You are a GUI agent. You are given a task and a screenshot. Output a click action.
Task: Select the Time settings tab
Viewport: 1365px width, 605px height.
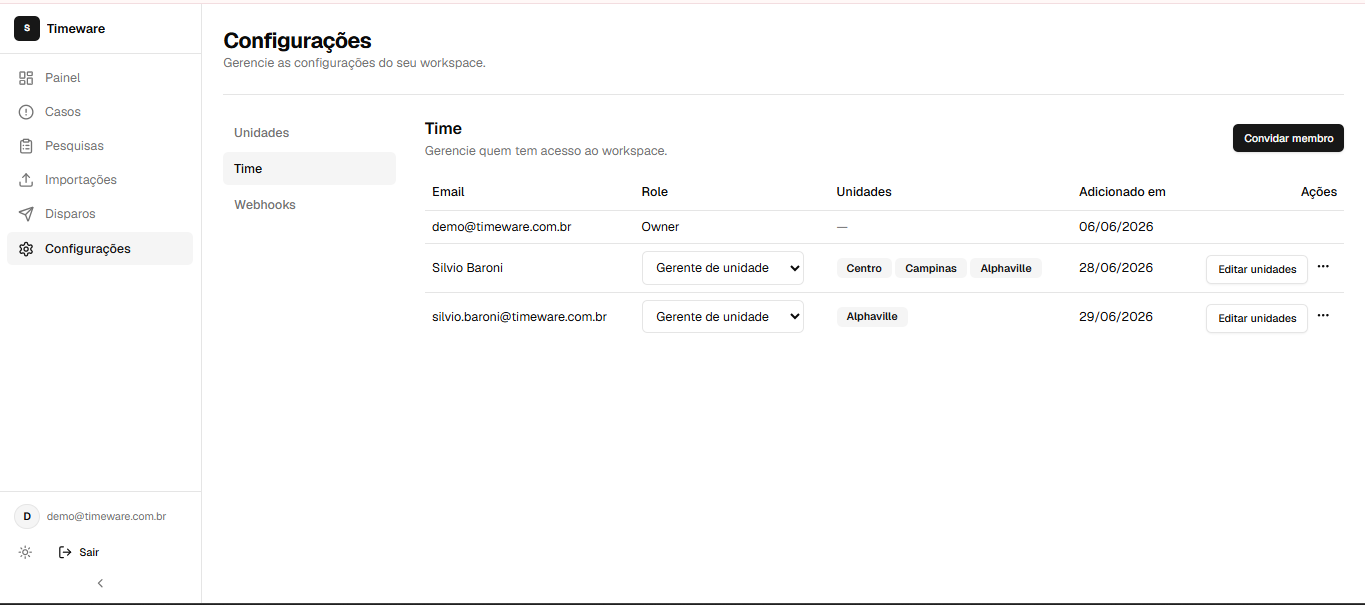309,169
